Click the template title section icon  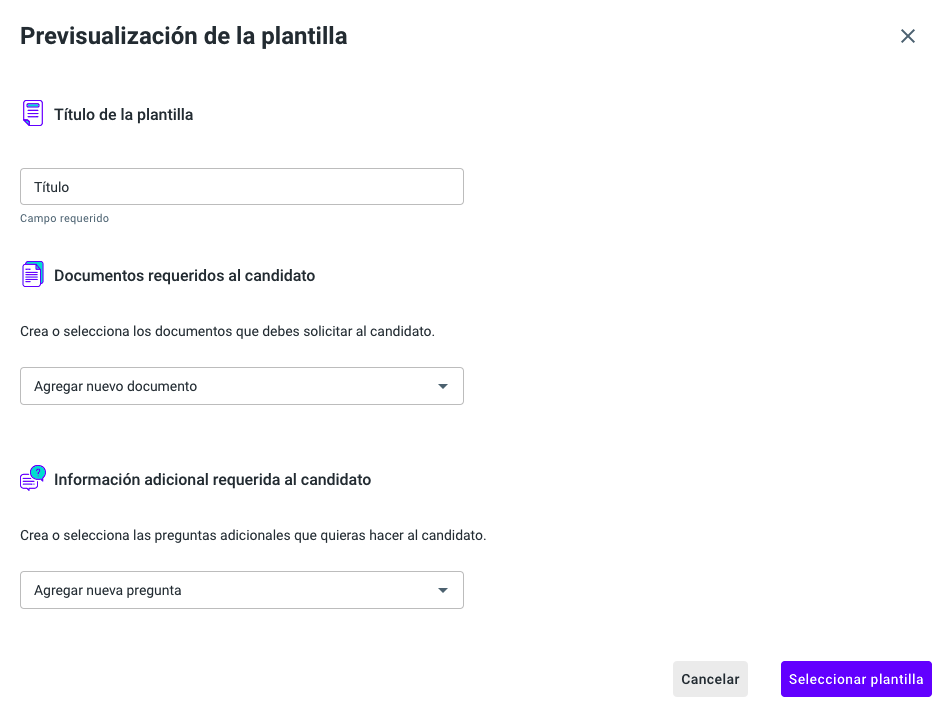(x=33, y=113)
